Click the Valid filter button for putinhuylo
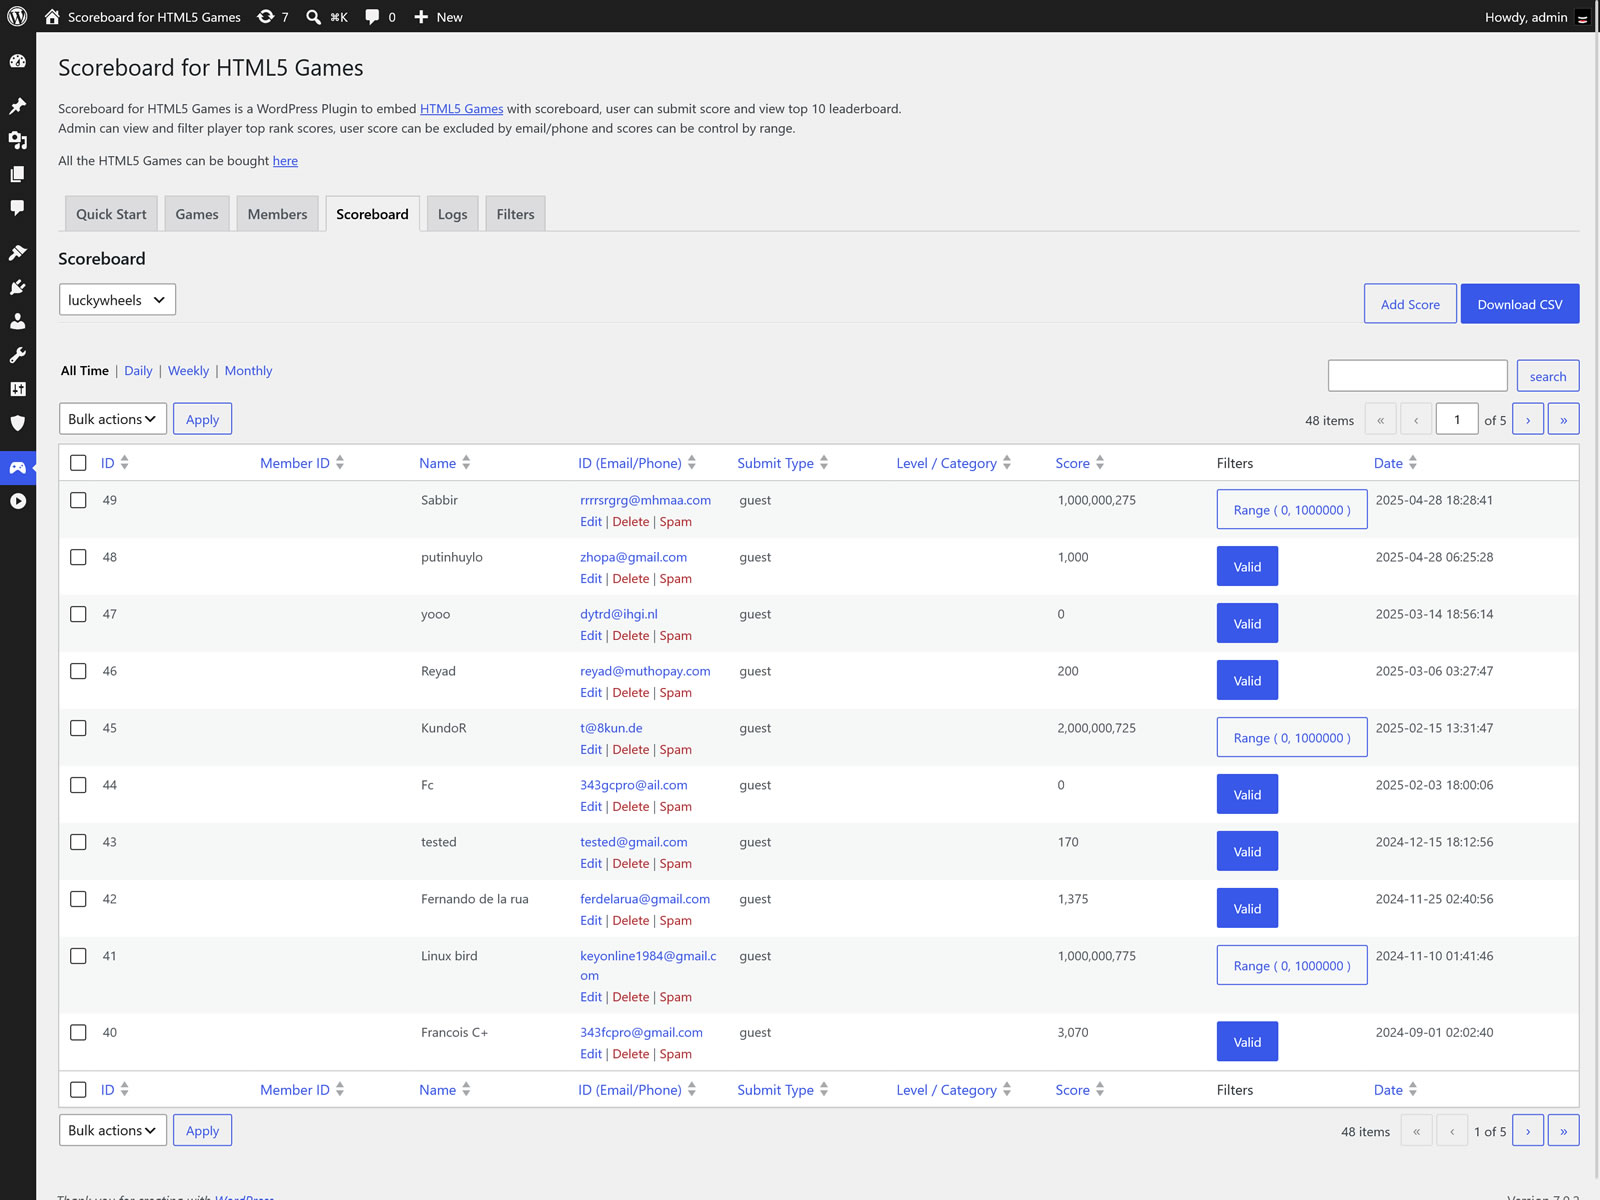 pyautogui.click(x=1247, y=567)
